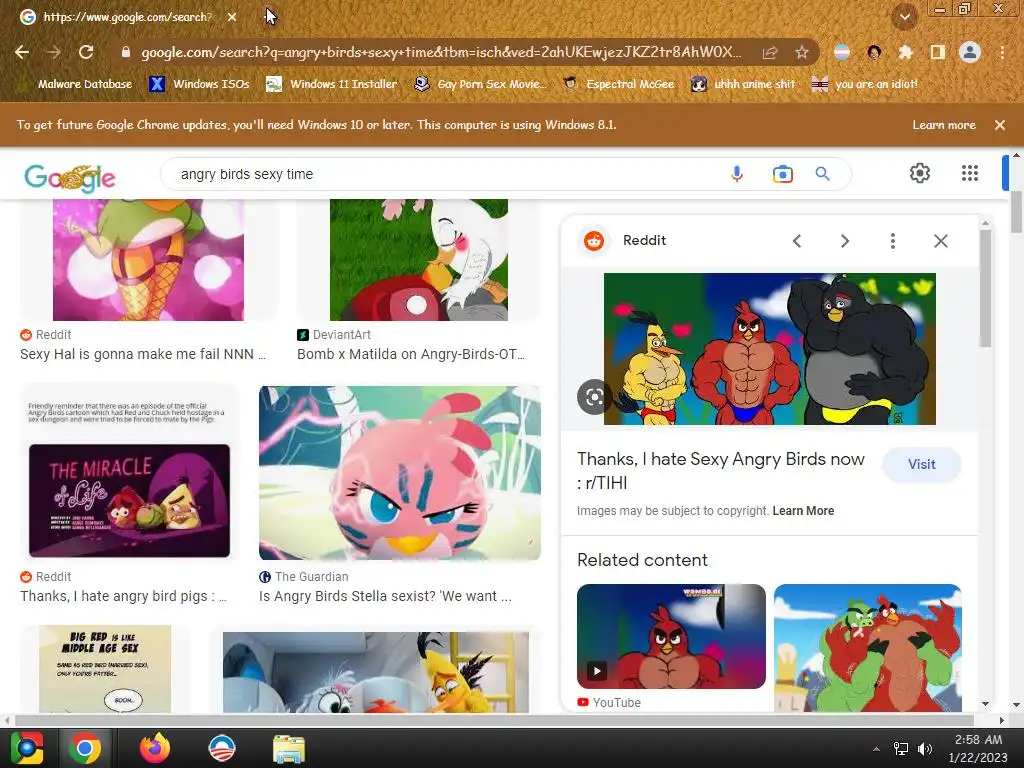Image resolution: width=1024 pixels, height=768 pixels.
Task: Open Bomb x Matilda DeviantArt thumbnail
Action: [x=419, y=260]
